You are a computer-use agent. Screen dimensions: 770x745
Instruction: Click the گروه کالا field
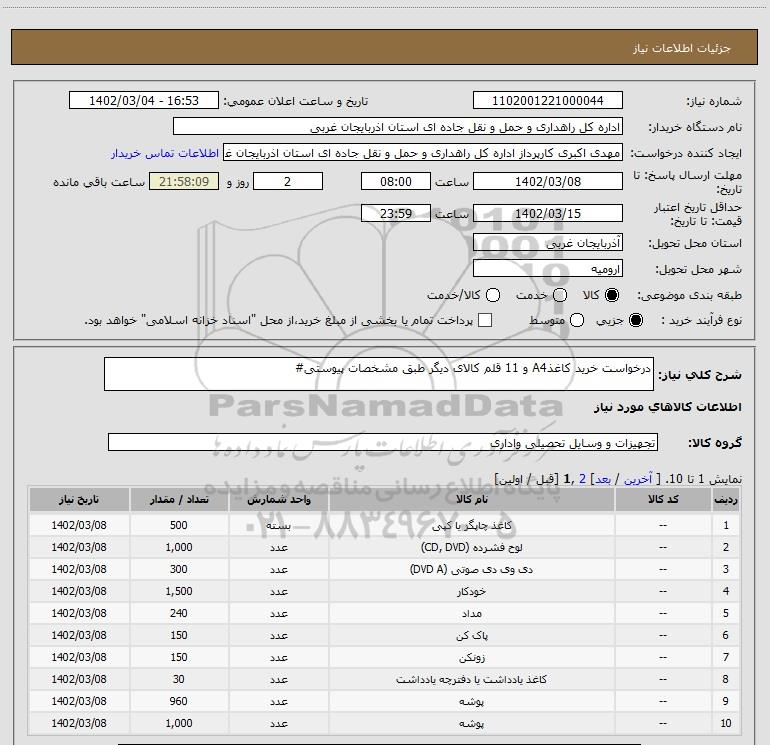383,442
